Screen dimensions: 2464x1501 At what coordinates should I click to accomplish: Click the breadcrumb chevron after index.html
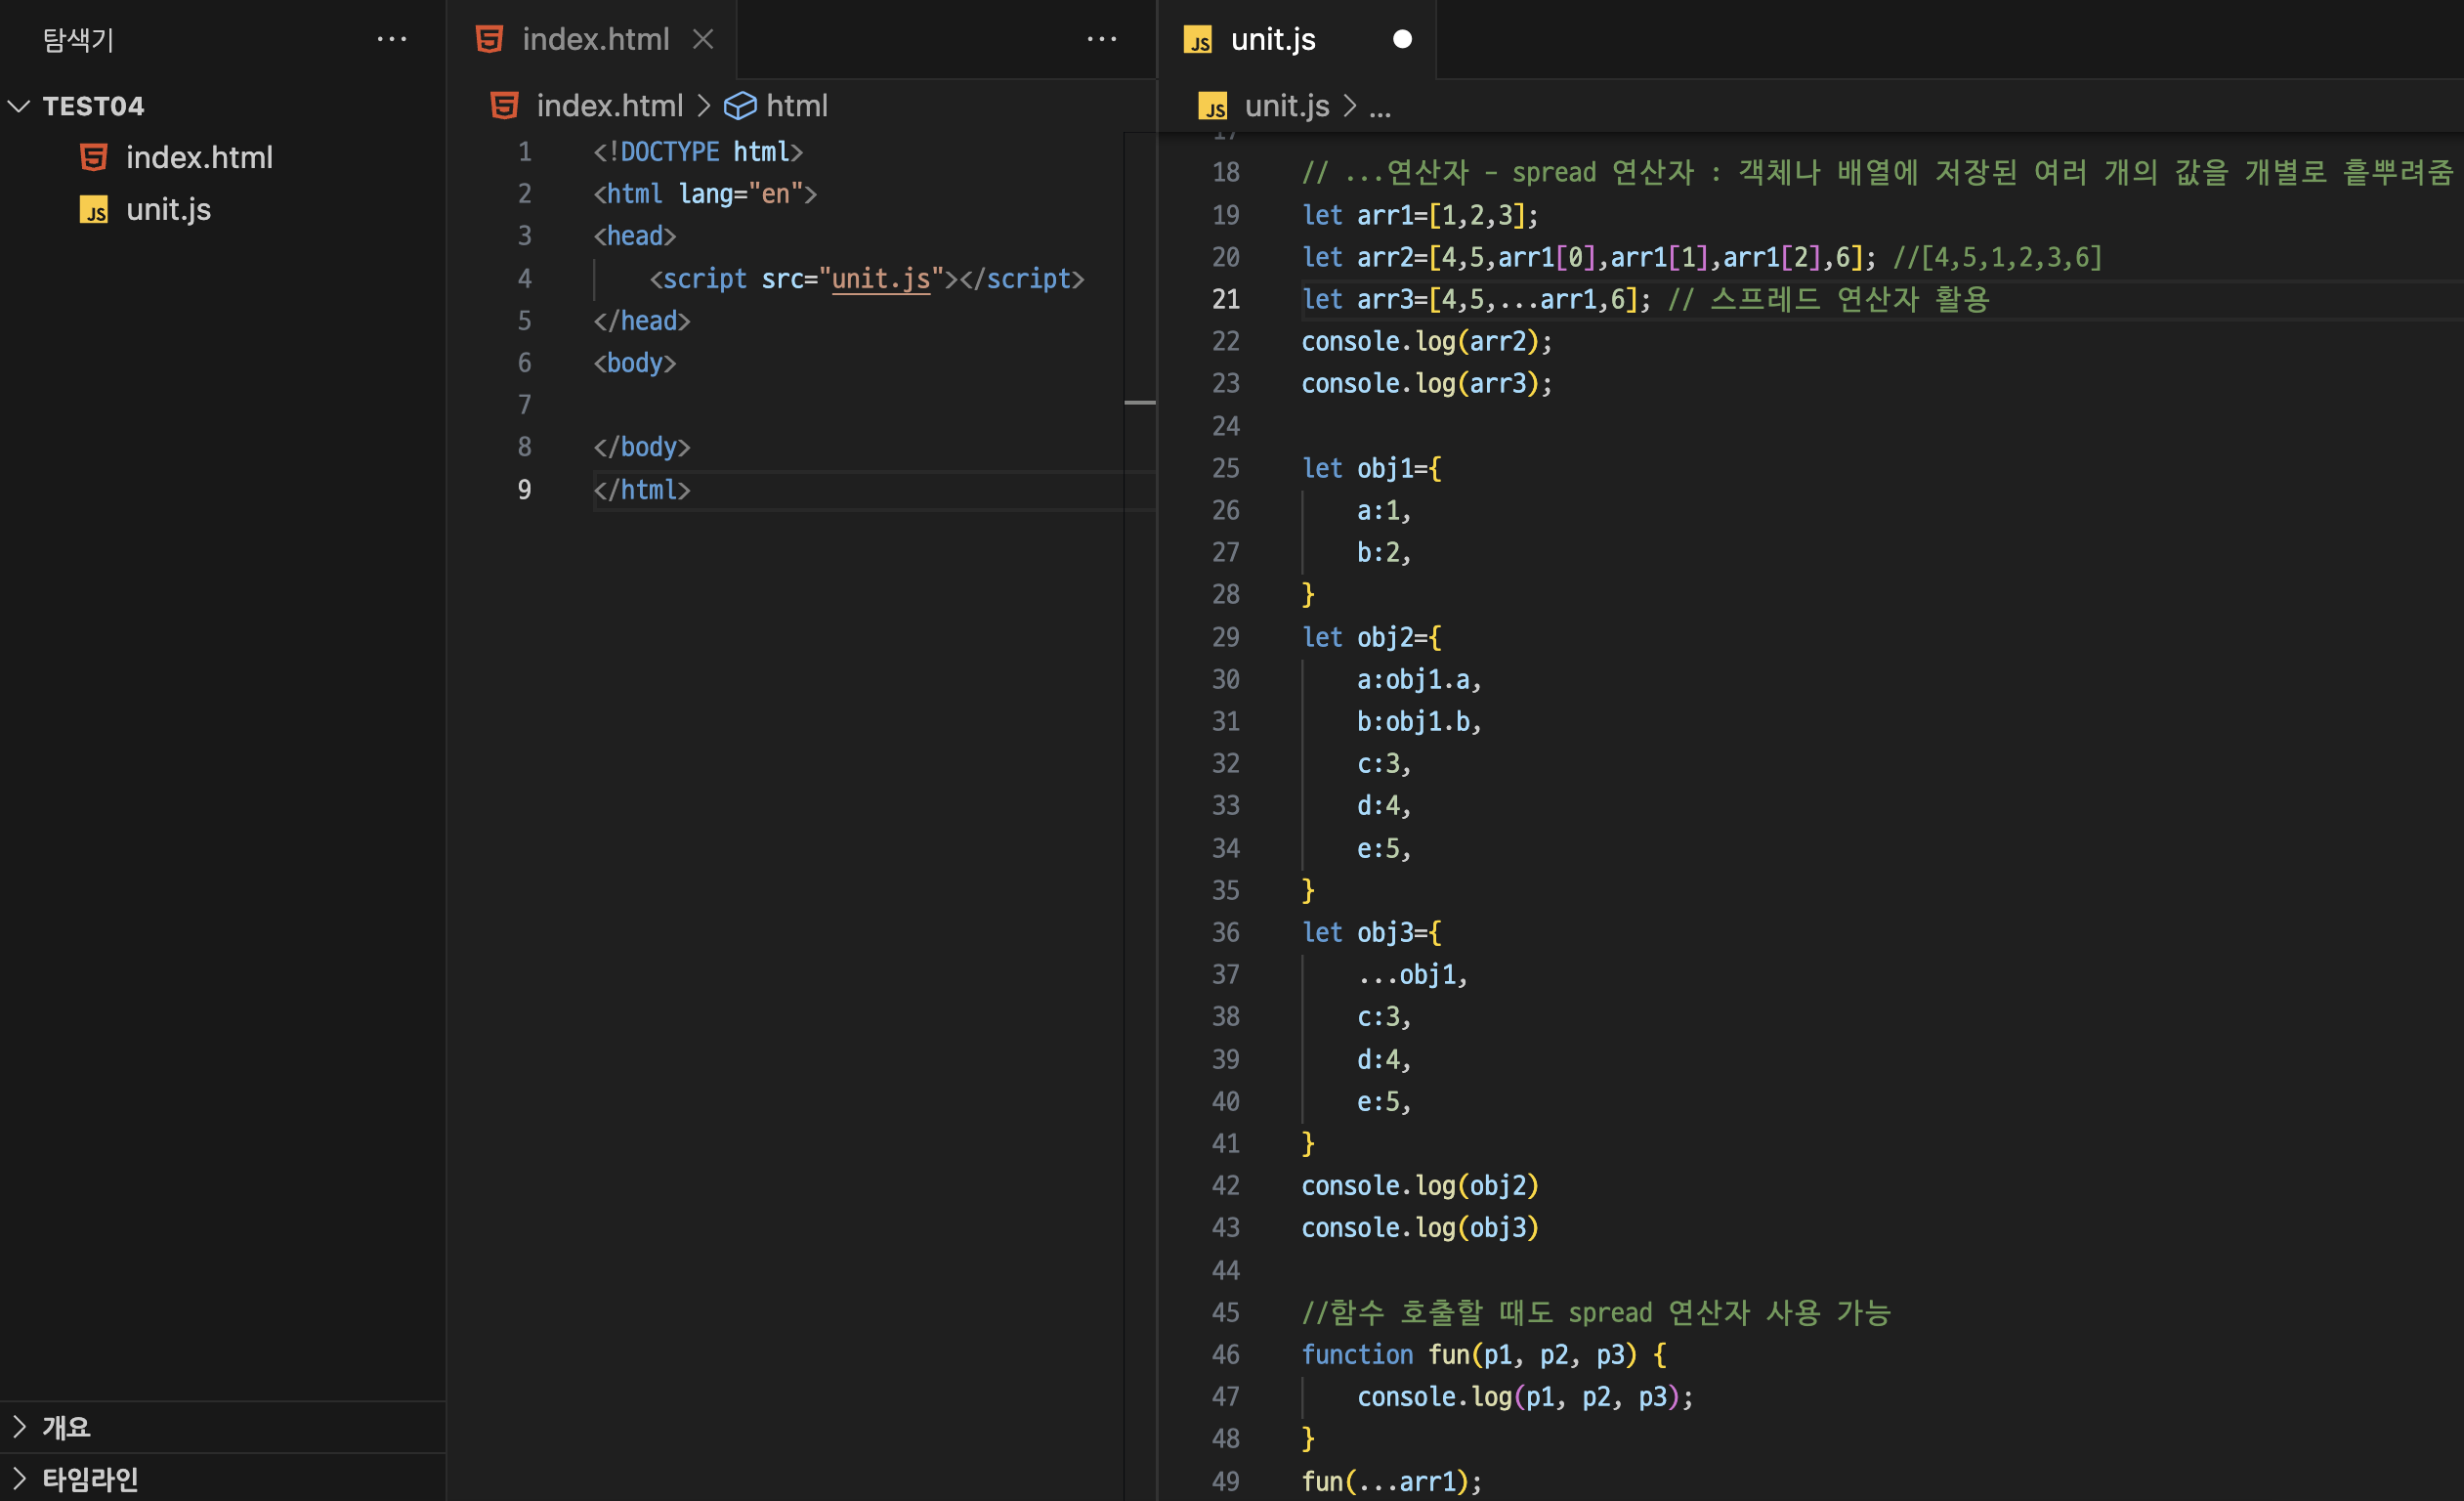703,105
